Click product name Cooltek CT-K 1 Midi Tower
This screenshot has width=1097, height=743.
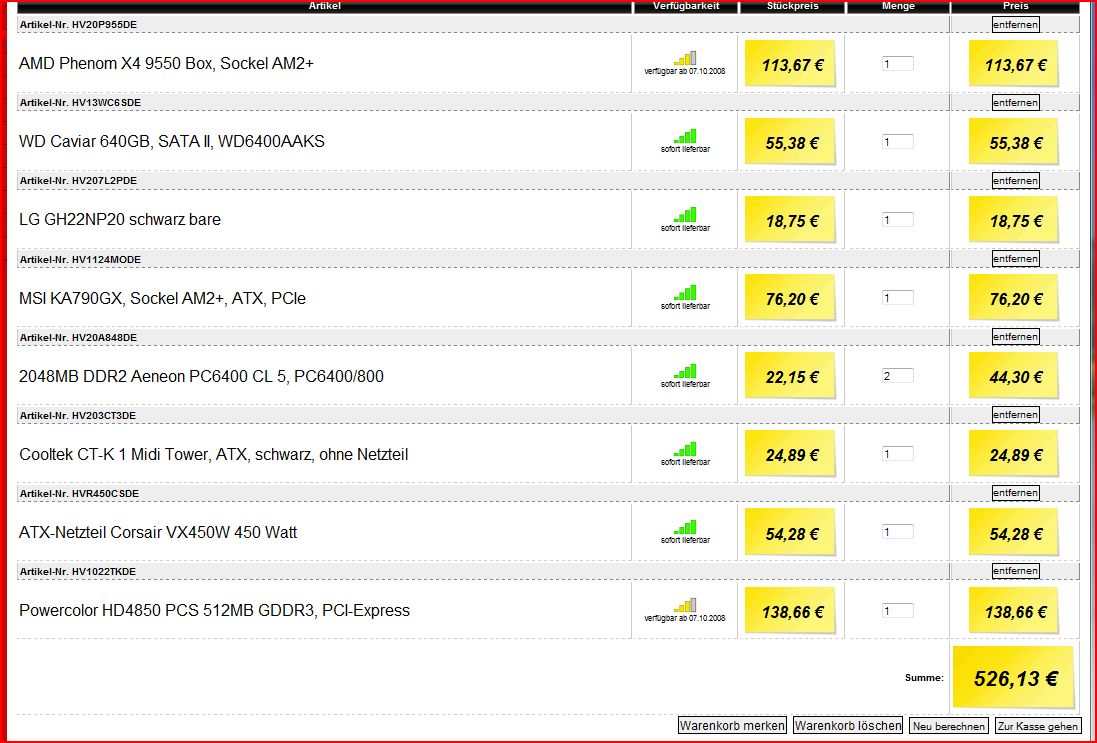click(x=213, y=455)
